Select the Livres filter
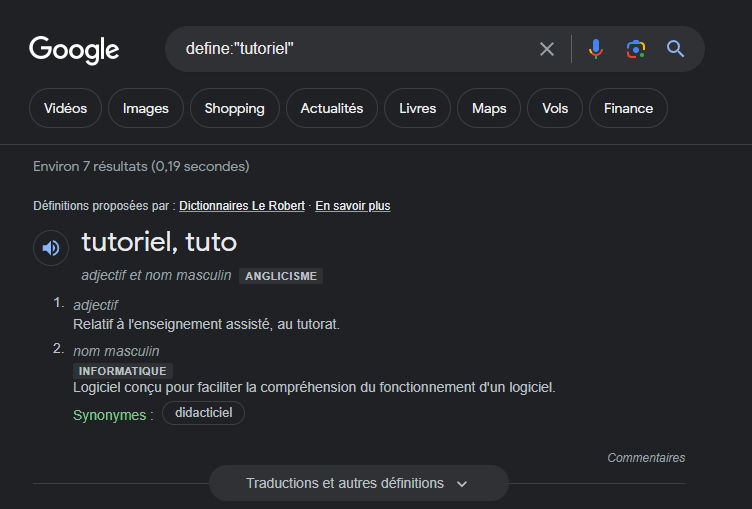The width and height of the screenshot is (752, 509). click(x=417, y=108)
